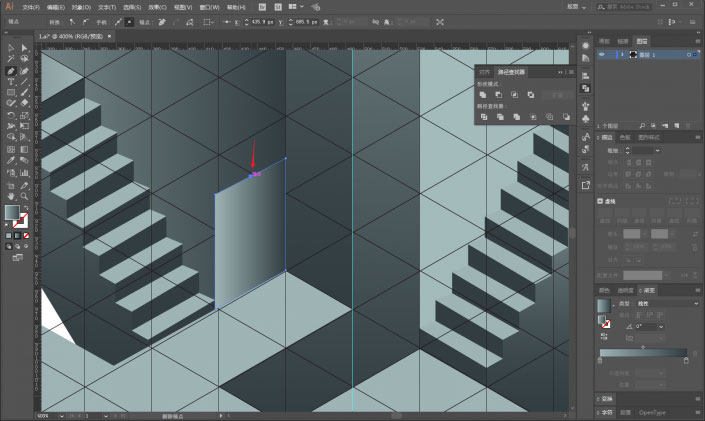Toggle visibility eye of layer 1
Viewport: 705px width, 421px height.
602,54
